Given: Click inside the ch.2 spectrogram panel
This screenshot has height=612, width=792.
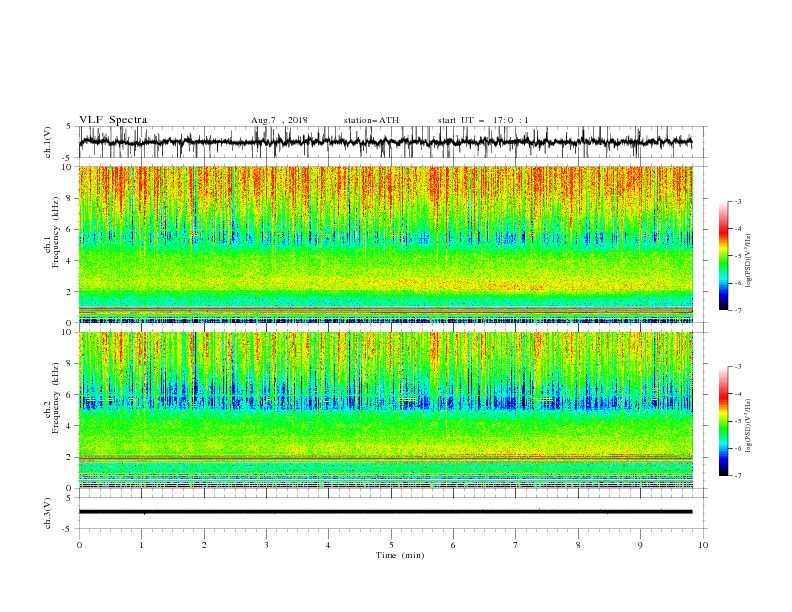Looking at the screenshot, I should tap(385, 410).
